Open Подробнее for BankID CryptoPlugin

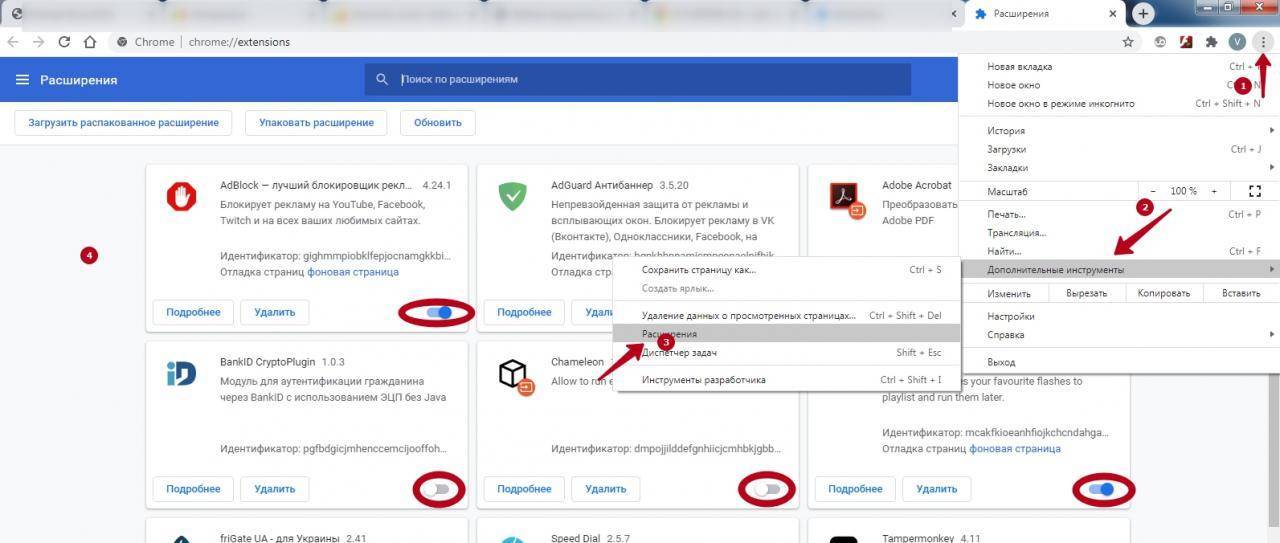[193, 489]
